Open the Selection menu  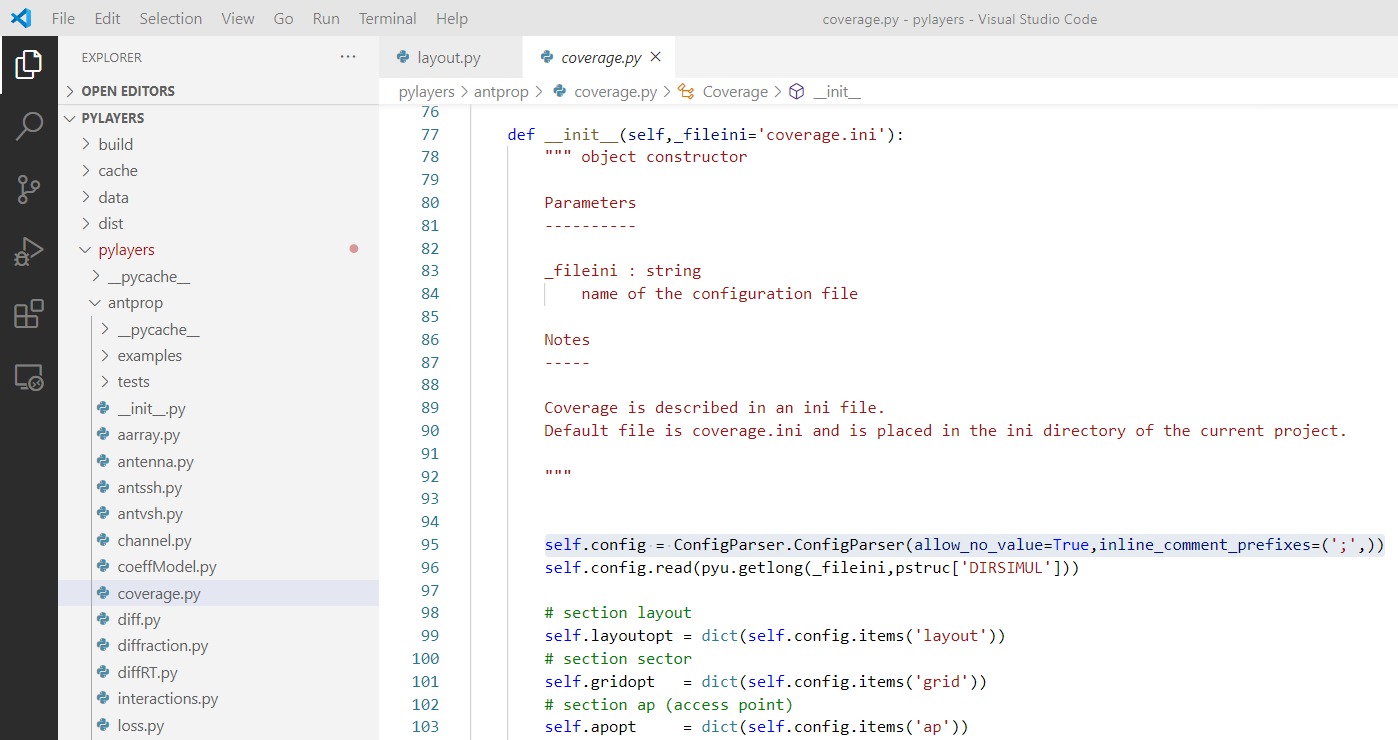point(170,18)
